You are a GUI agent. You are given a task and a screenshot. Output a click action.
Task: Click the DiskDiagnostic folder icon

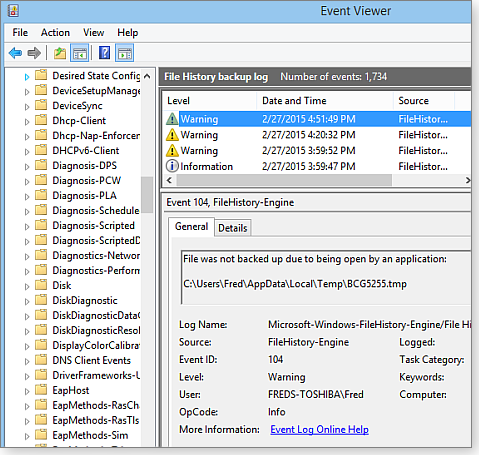click(x=41, y=300)
